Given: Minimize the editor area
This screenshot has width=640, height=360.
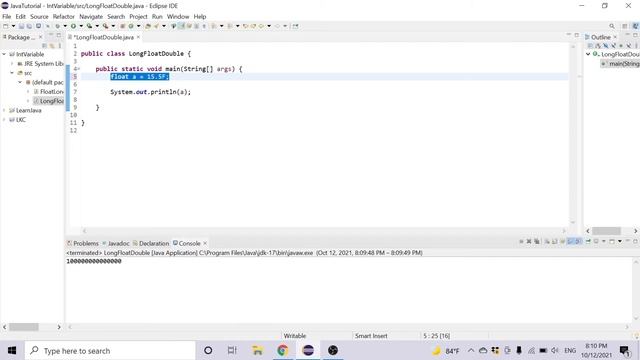Looking at the screenshot, I should point(569,35).
